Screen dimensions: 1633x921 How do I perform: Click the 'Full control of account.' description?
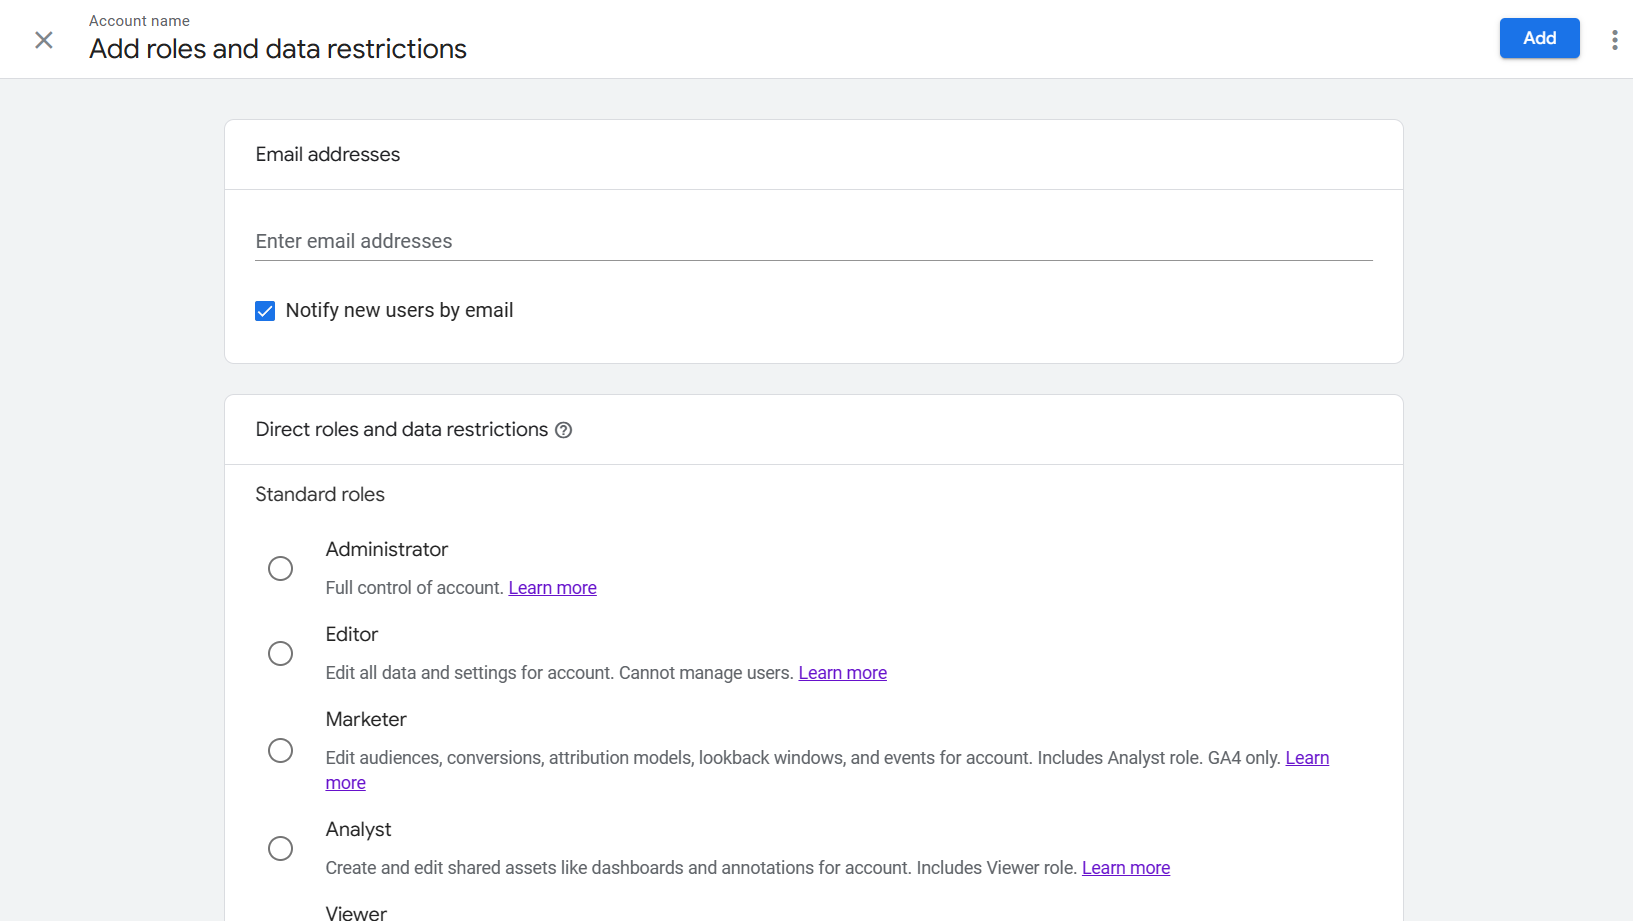[x=414, y=588]
